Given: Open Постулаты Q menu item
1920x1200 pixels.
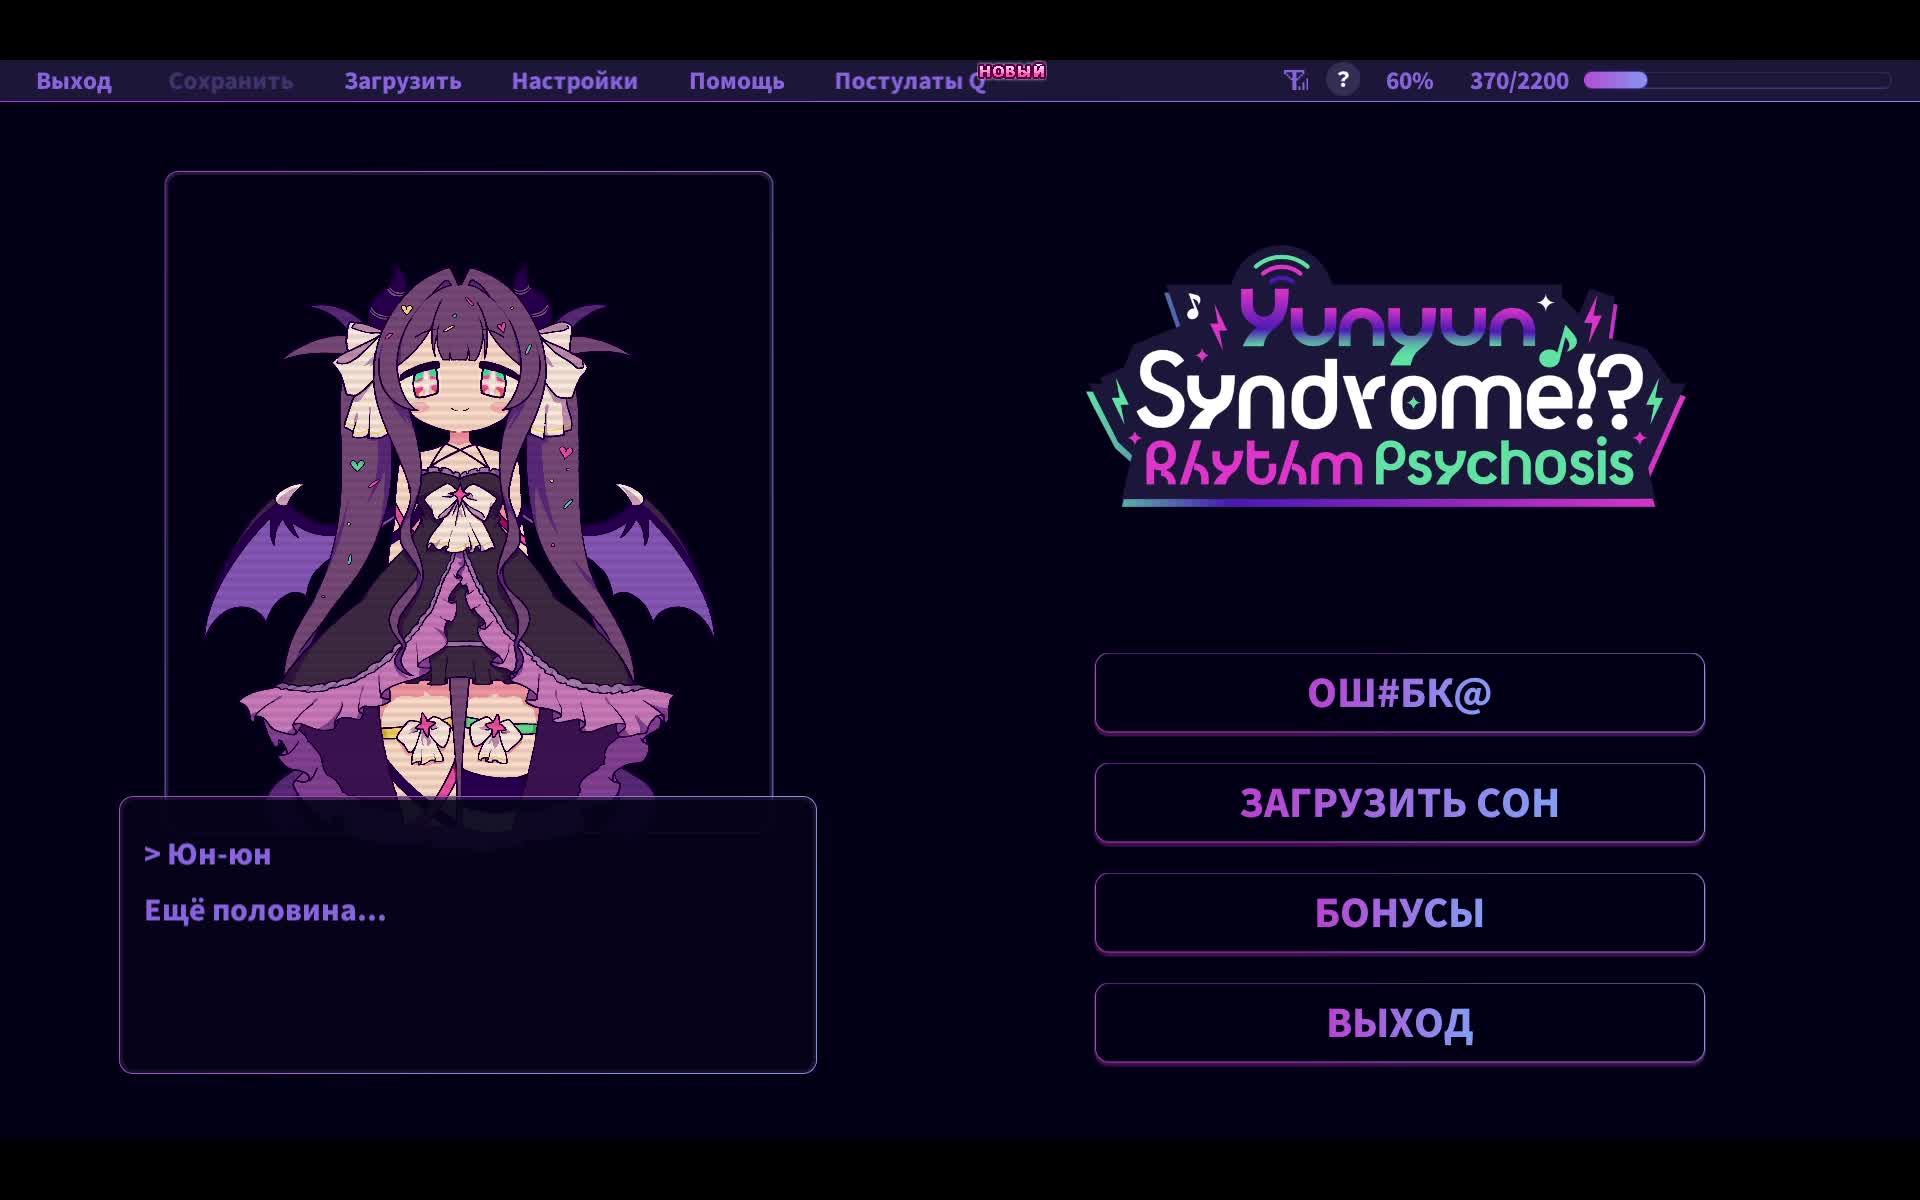Looking at the screenshot, I should point(910,81).
